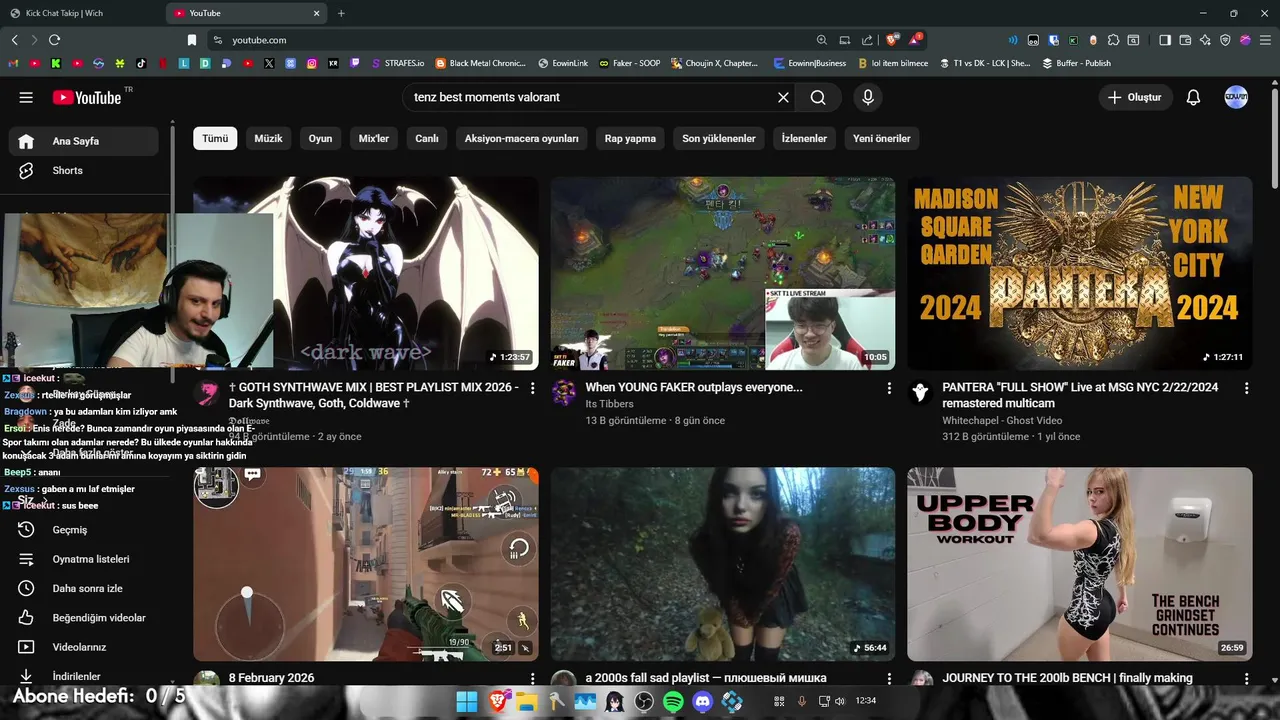Select the Rap yapma chip
Screen dimensions: 1280x720
point(630,138)
